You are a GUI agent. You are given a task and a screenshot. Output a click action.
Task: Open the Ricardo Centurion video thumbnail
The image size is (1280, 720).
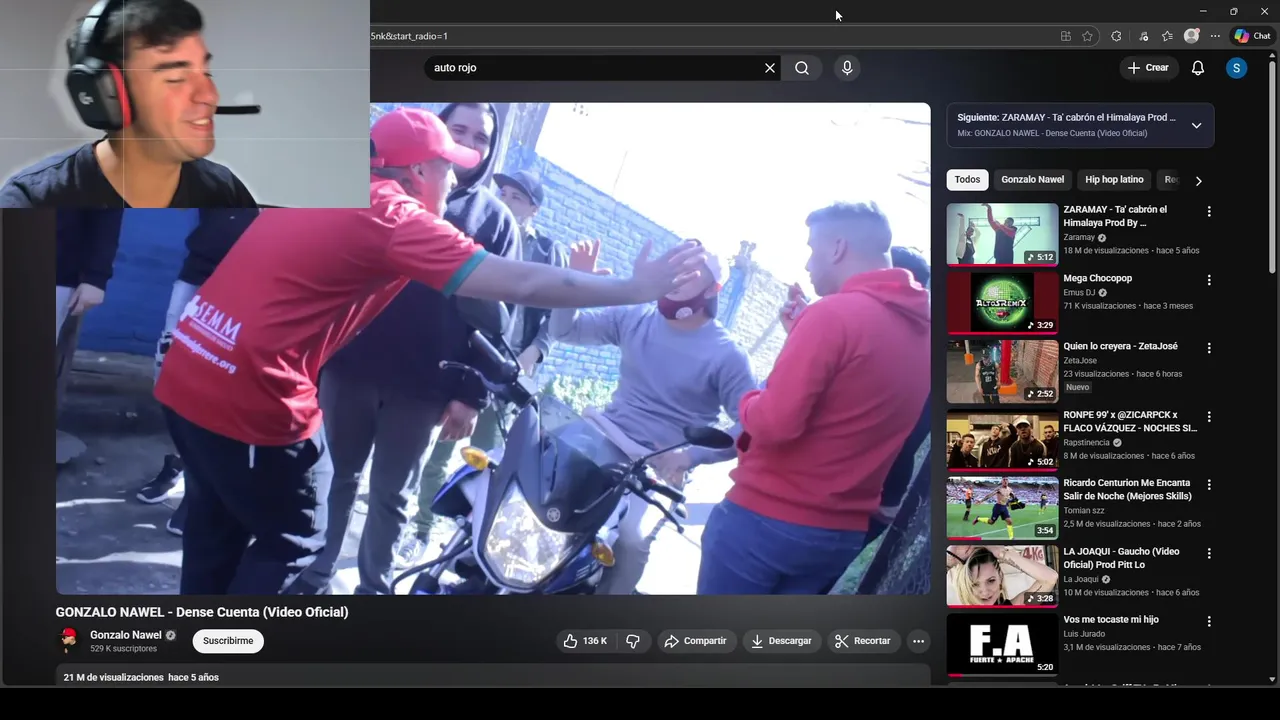1002,508
